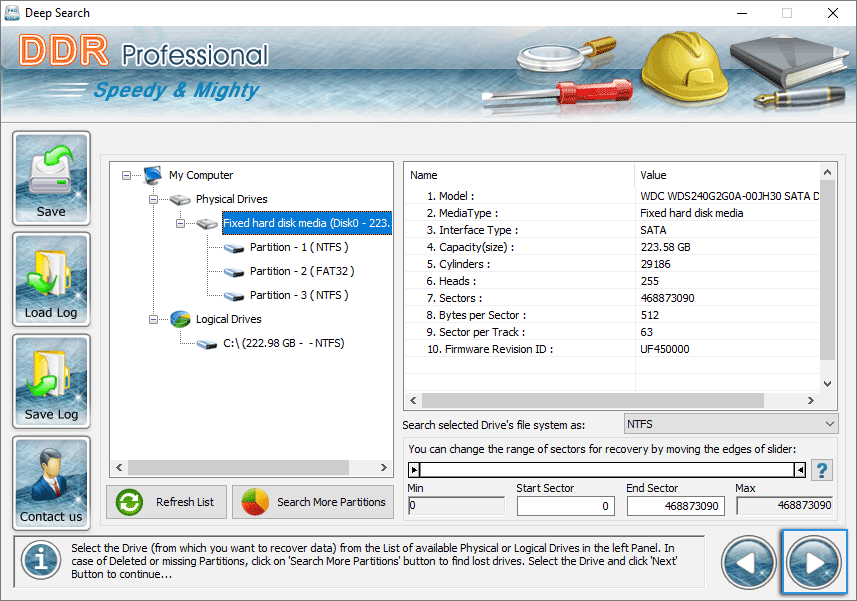Screen dimensions: 857x601
Task: Click the Min value field
Action: (456, 506)
